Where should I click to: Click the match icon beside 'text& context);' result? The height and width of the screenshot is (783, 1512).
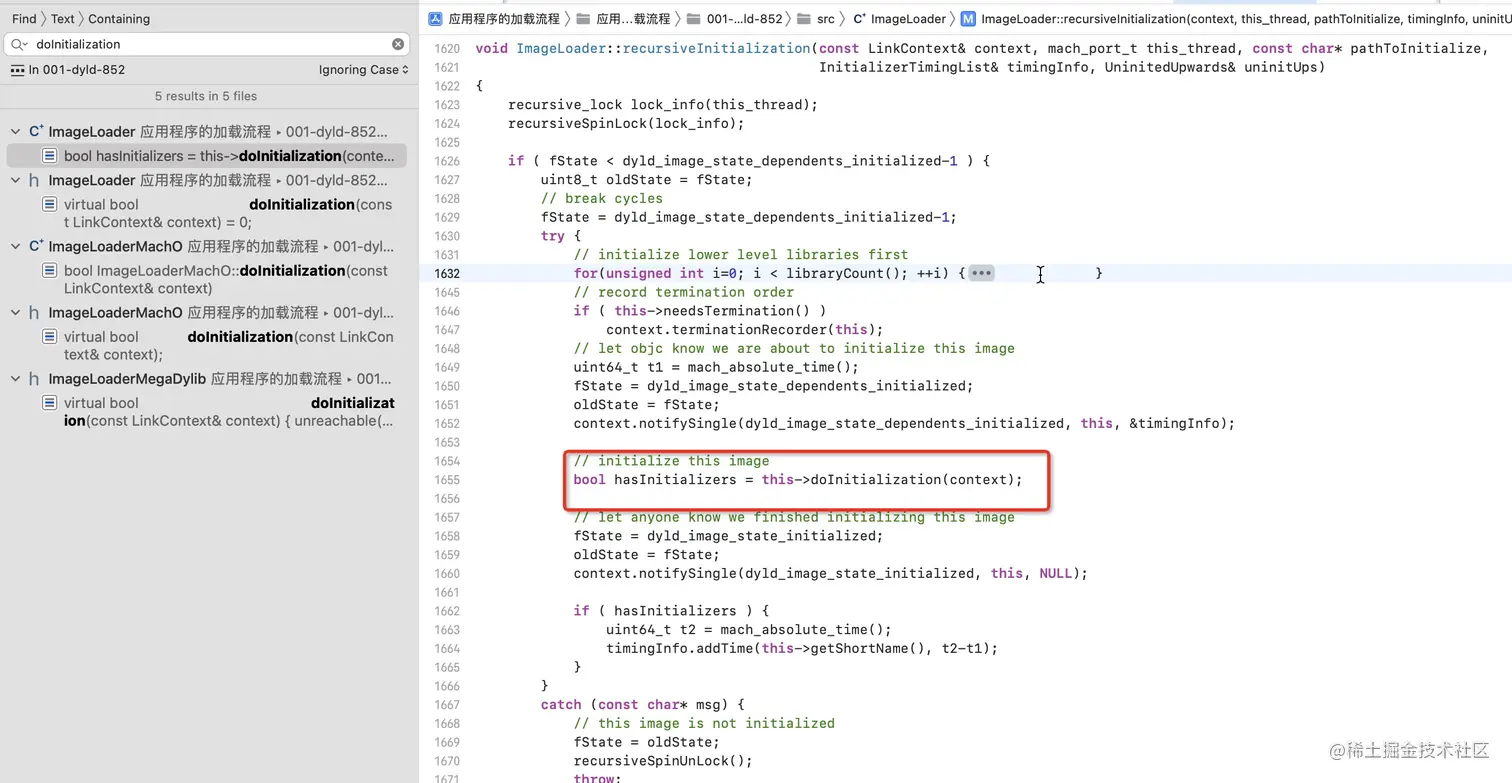[x=49, y=337]
